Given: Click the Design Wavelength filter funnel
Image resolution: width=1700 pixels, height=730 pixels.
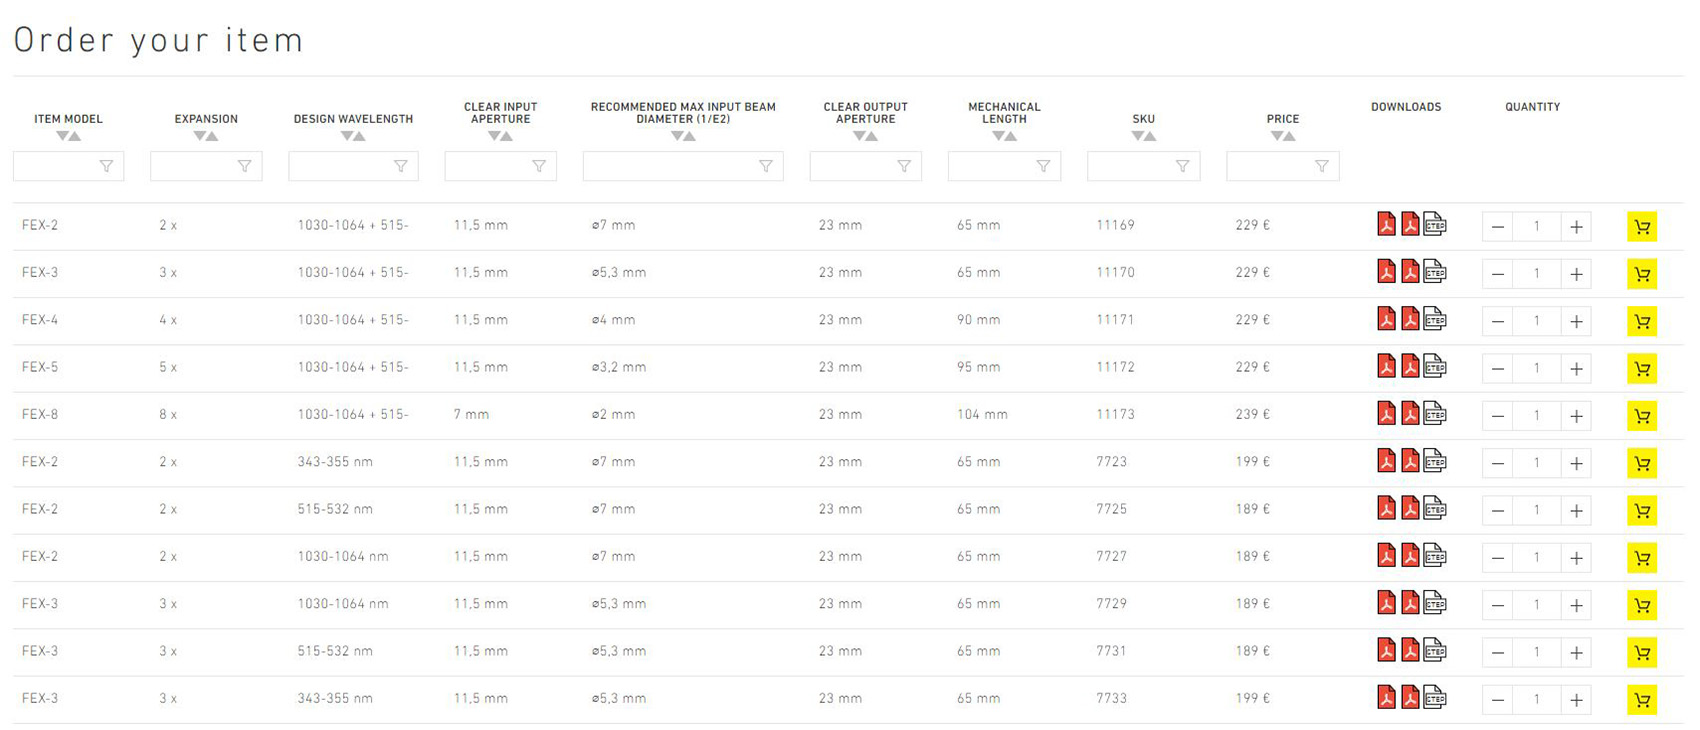Looking at the screenshot, I should (400, 166).
